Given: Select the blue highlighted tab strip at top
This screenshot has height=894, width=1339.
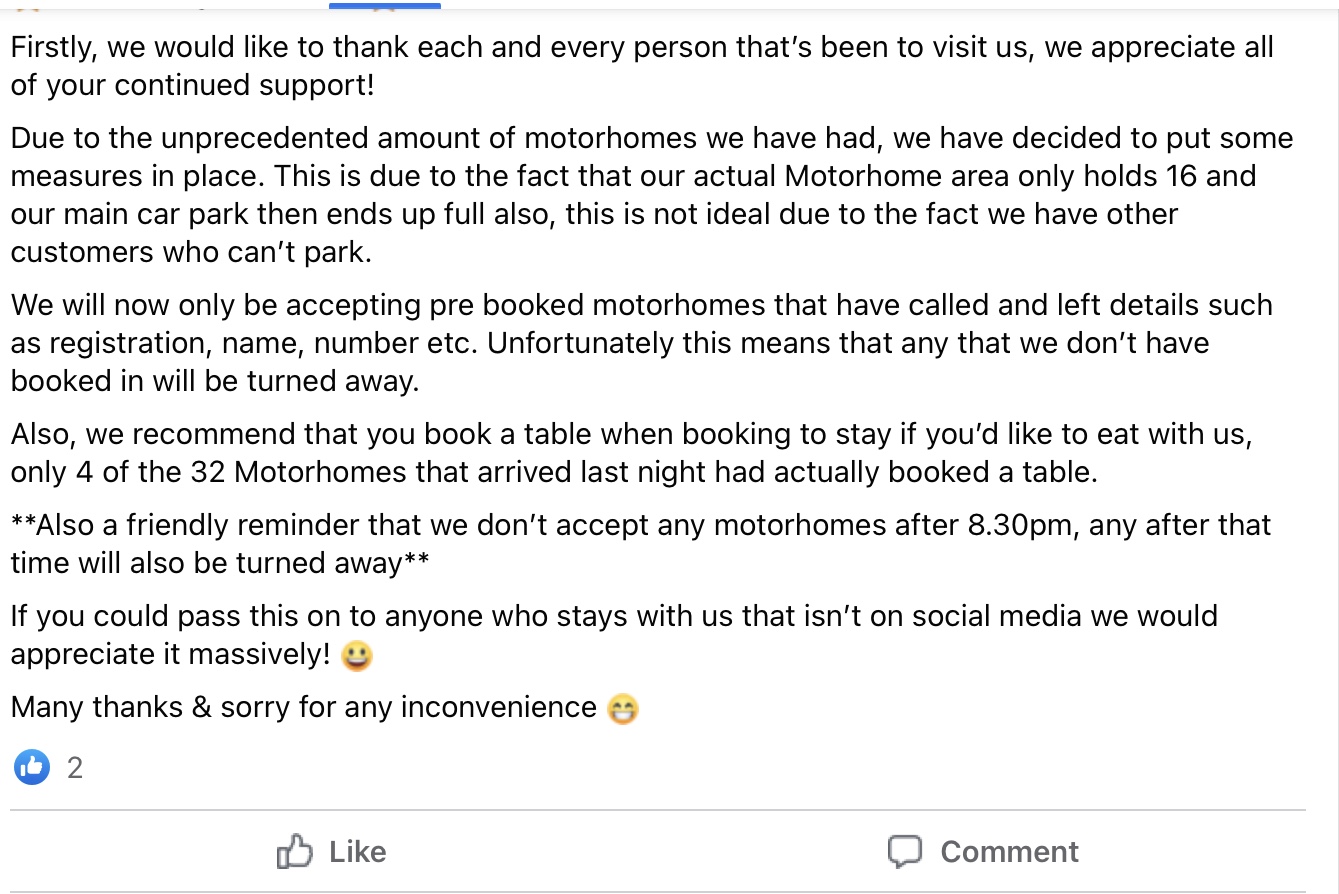Looking at the screenshot, I should tap(385, 5).
